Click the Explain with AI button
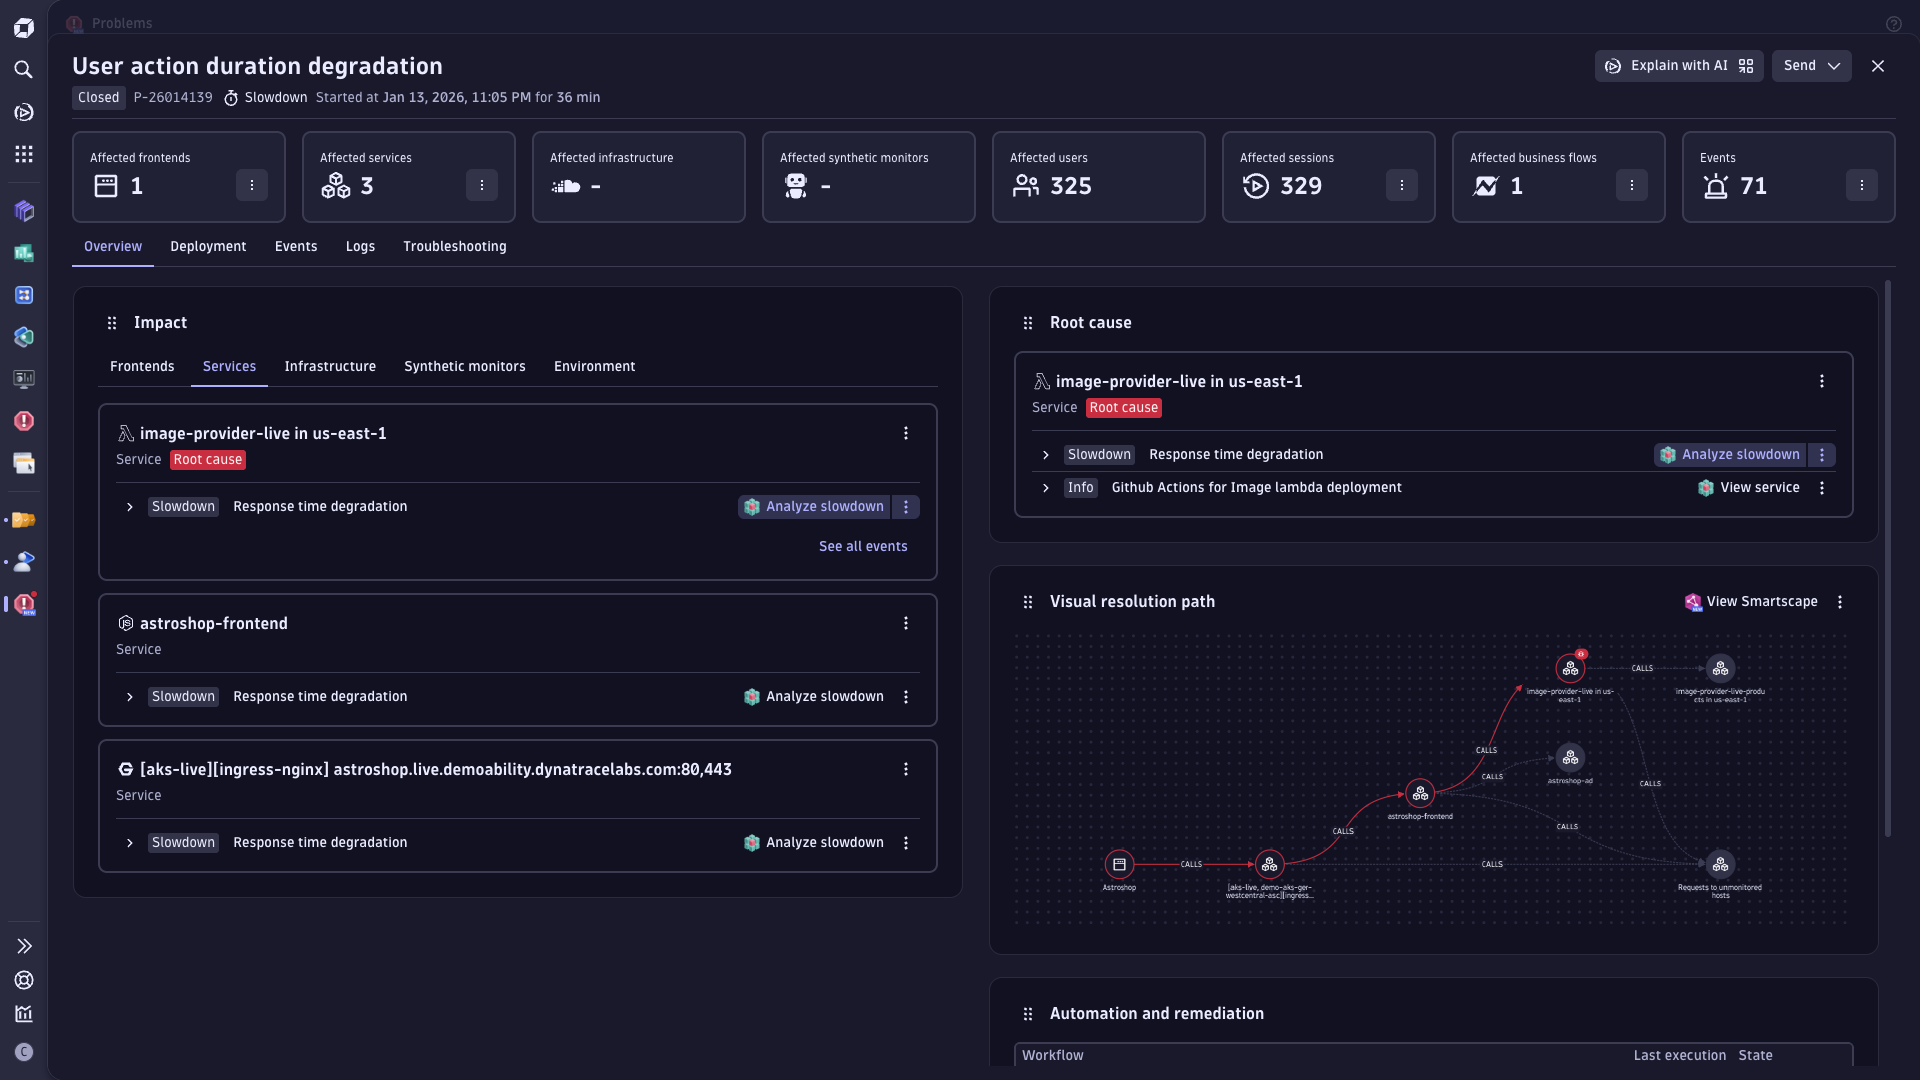 (1679, 66)
